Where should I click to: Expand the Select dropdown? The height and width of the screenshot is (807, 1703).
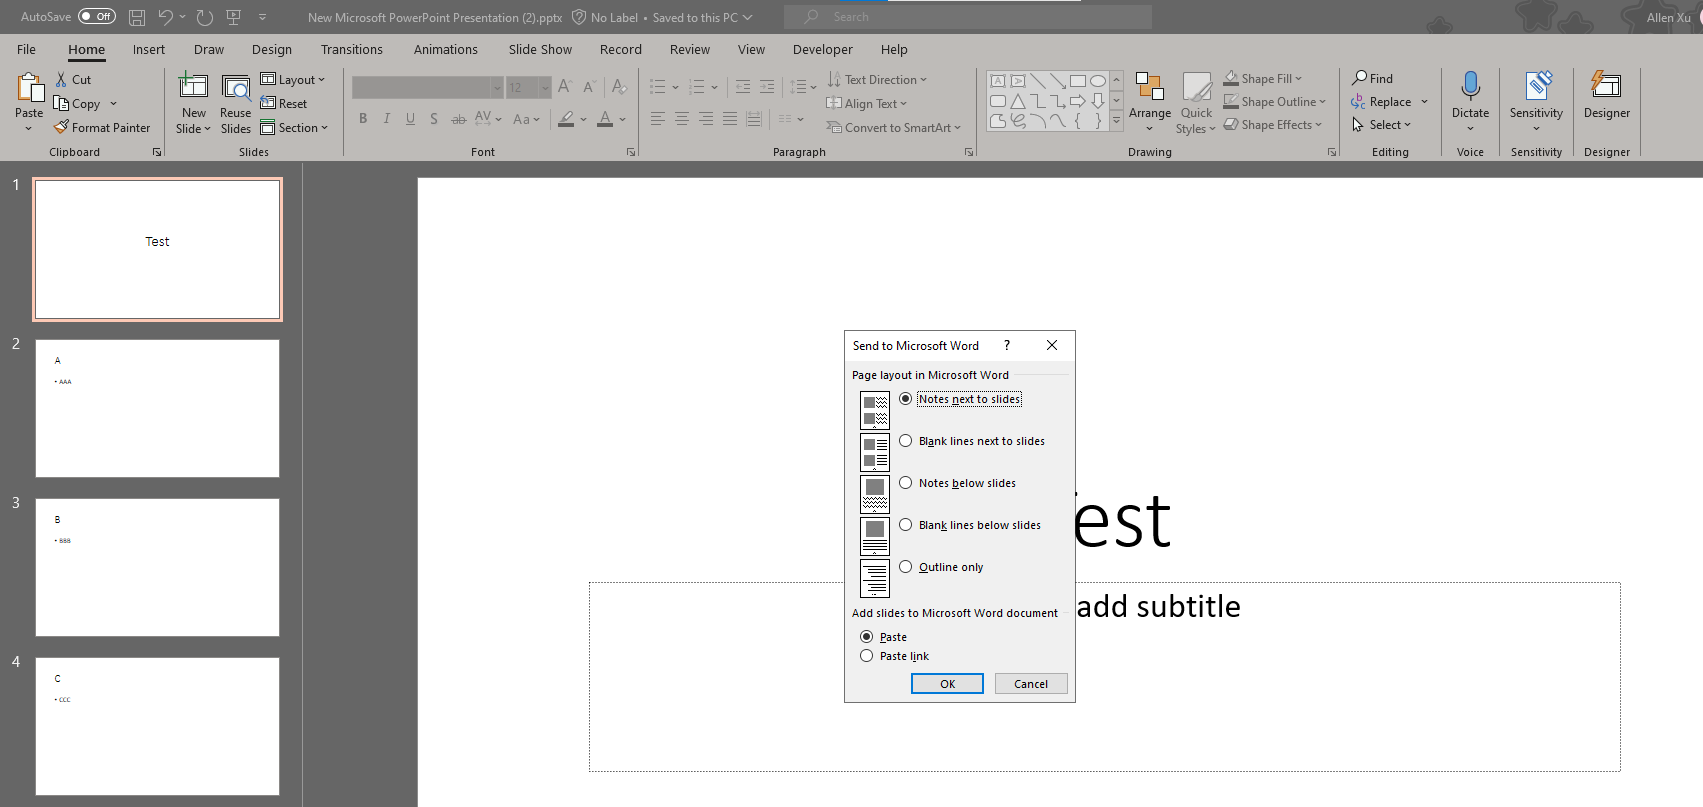pyautogui.click(x=1381, y=125)
